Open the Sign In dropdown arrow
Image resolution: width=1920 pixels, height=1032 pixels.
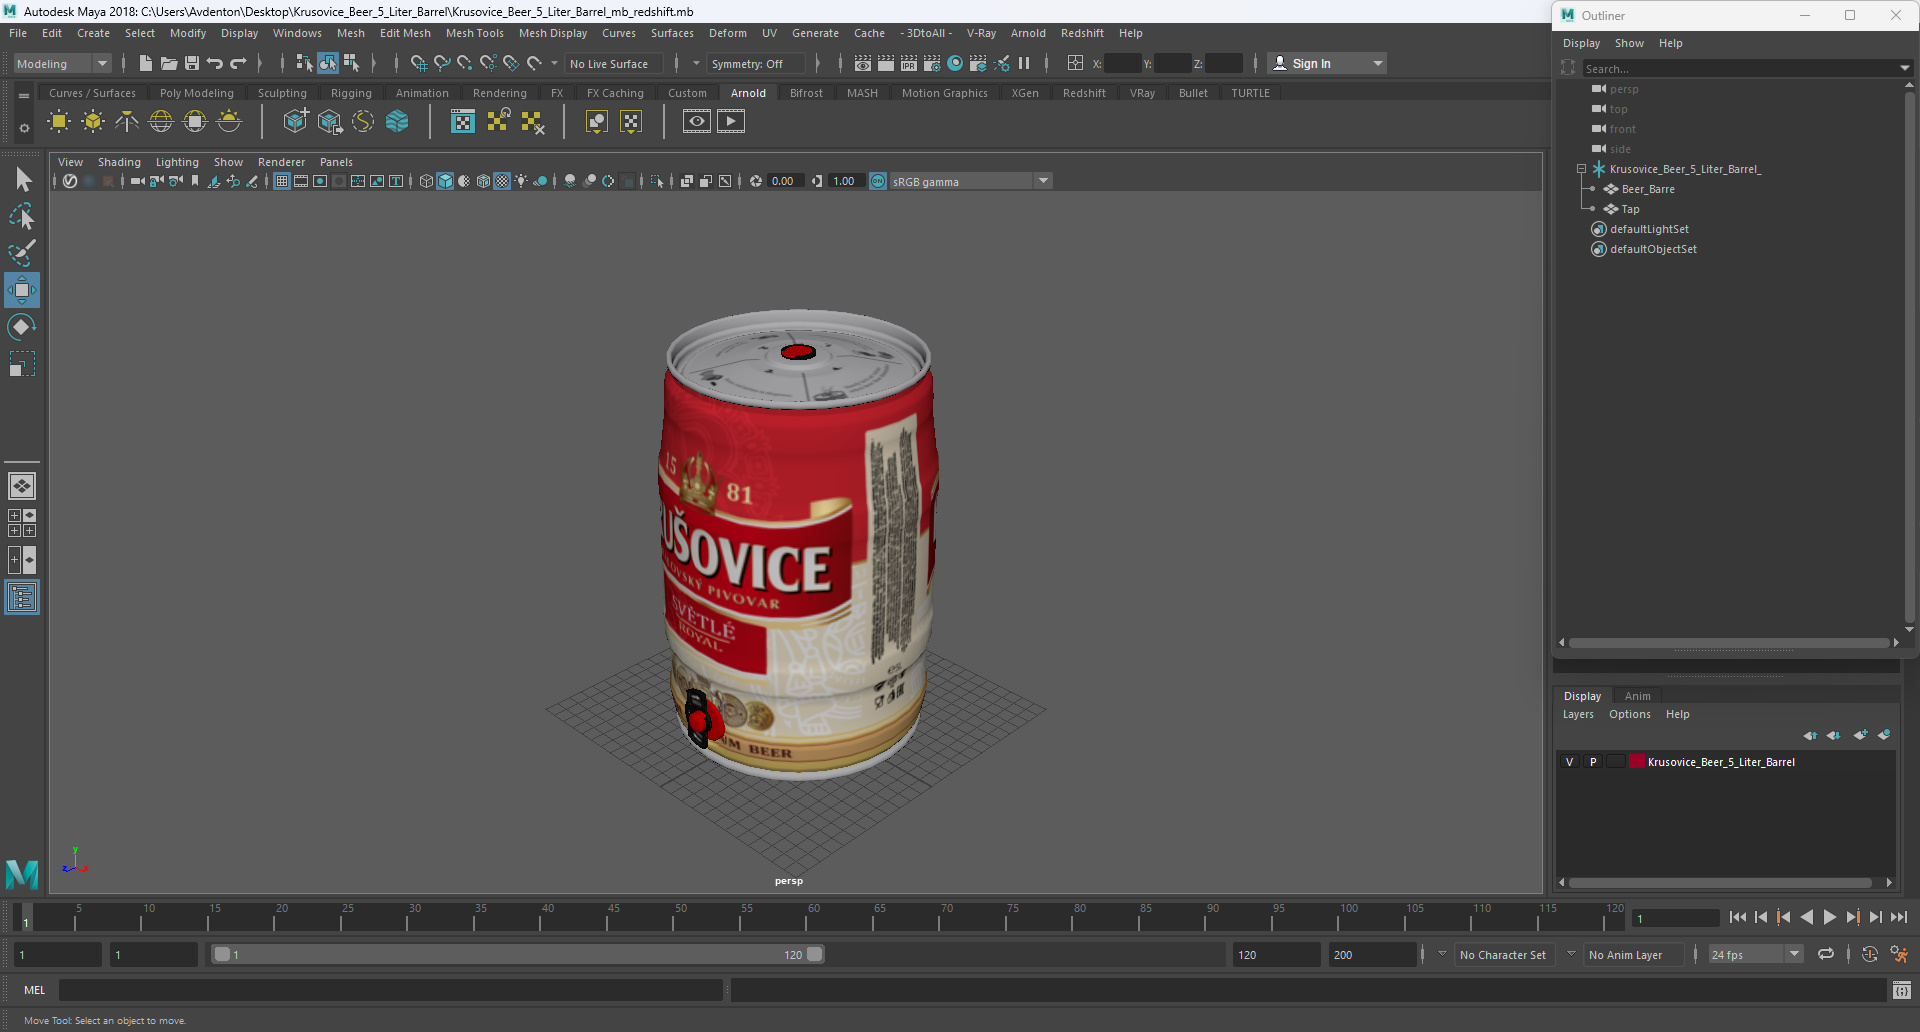[x=1378, y=63]
